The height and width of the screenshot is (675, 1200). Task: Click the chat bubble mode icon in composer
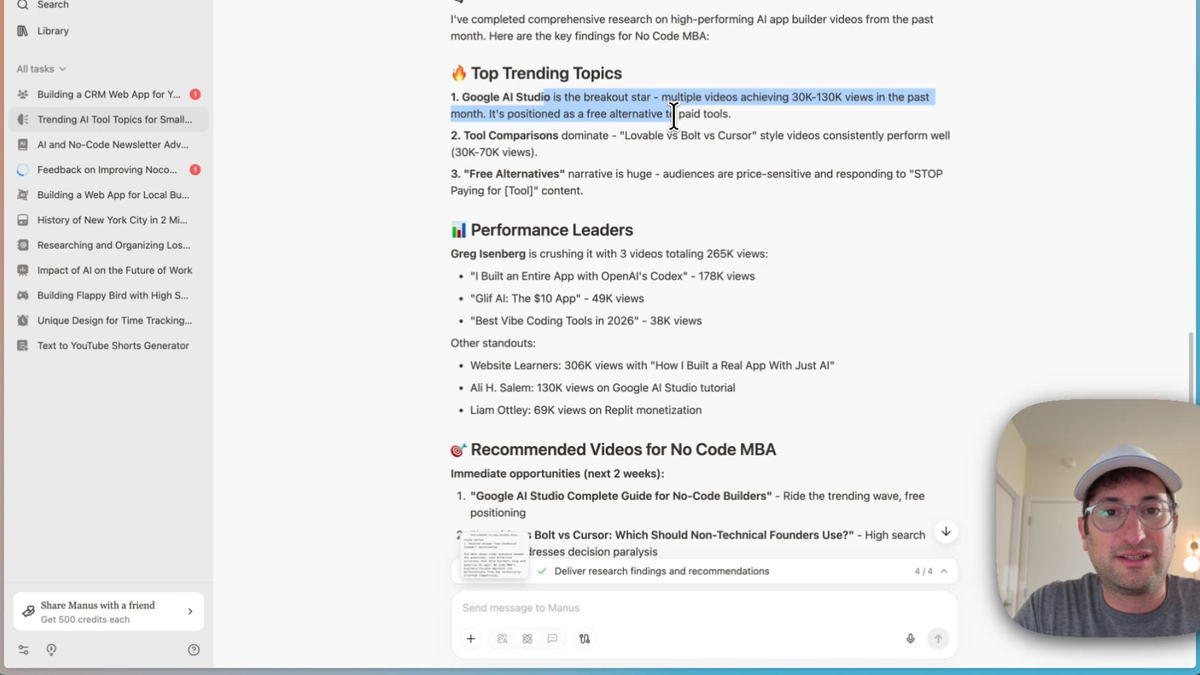click(x=552, y=638)
